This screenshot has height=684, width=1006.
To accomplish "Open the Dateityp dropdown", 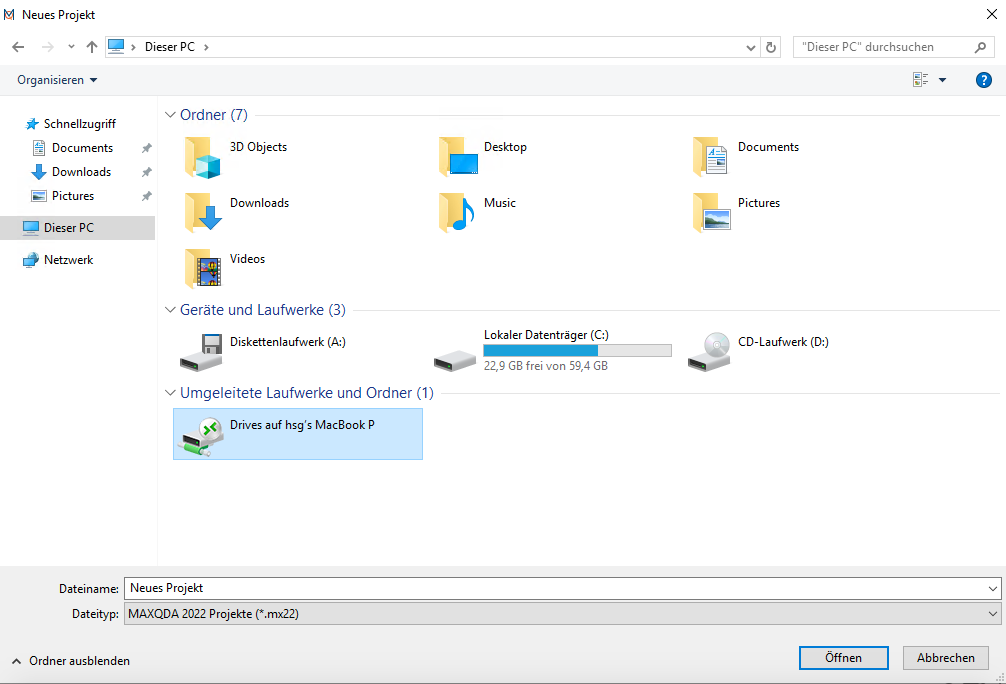I will (x=562, y=614).
